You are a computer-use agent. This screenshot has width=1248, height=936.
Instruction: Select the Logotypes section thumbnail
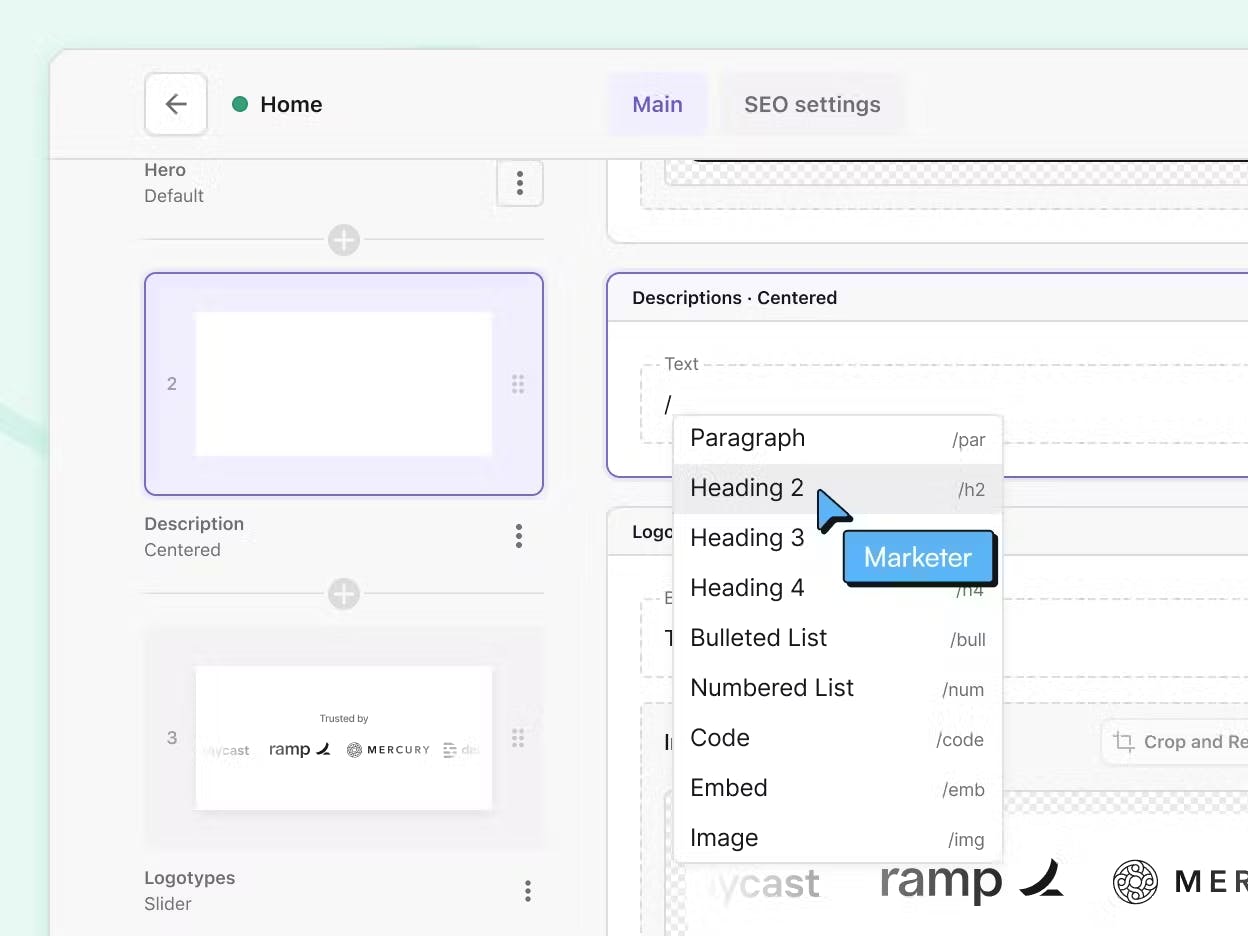click(344, 738)
